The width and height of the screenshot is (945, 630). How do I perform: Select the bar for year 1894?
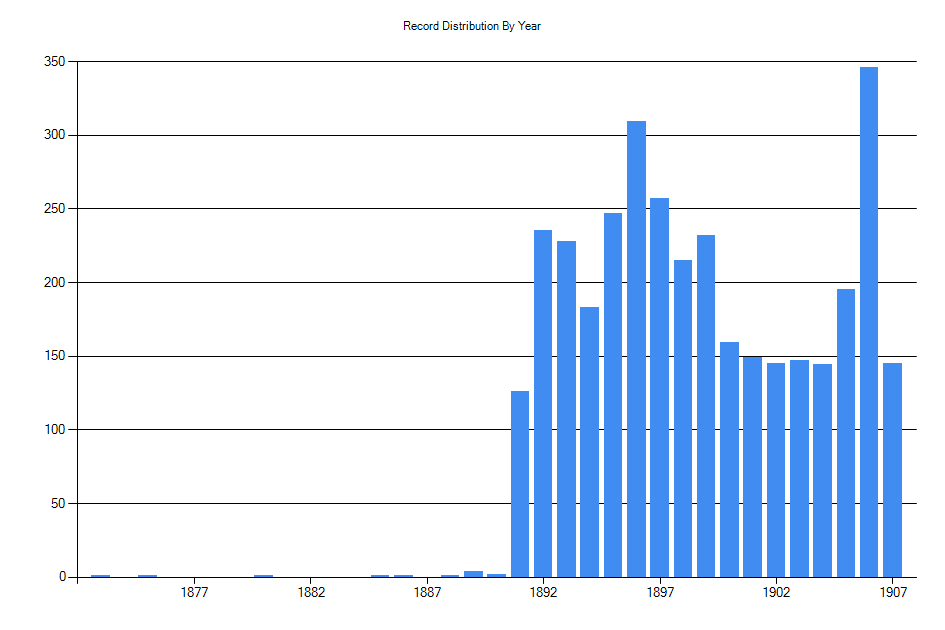point(589,442)
